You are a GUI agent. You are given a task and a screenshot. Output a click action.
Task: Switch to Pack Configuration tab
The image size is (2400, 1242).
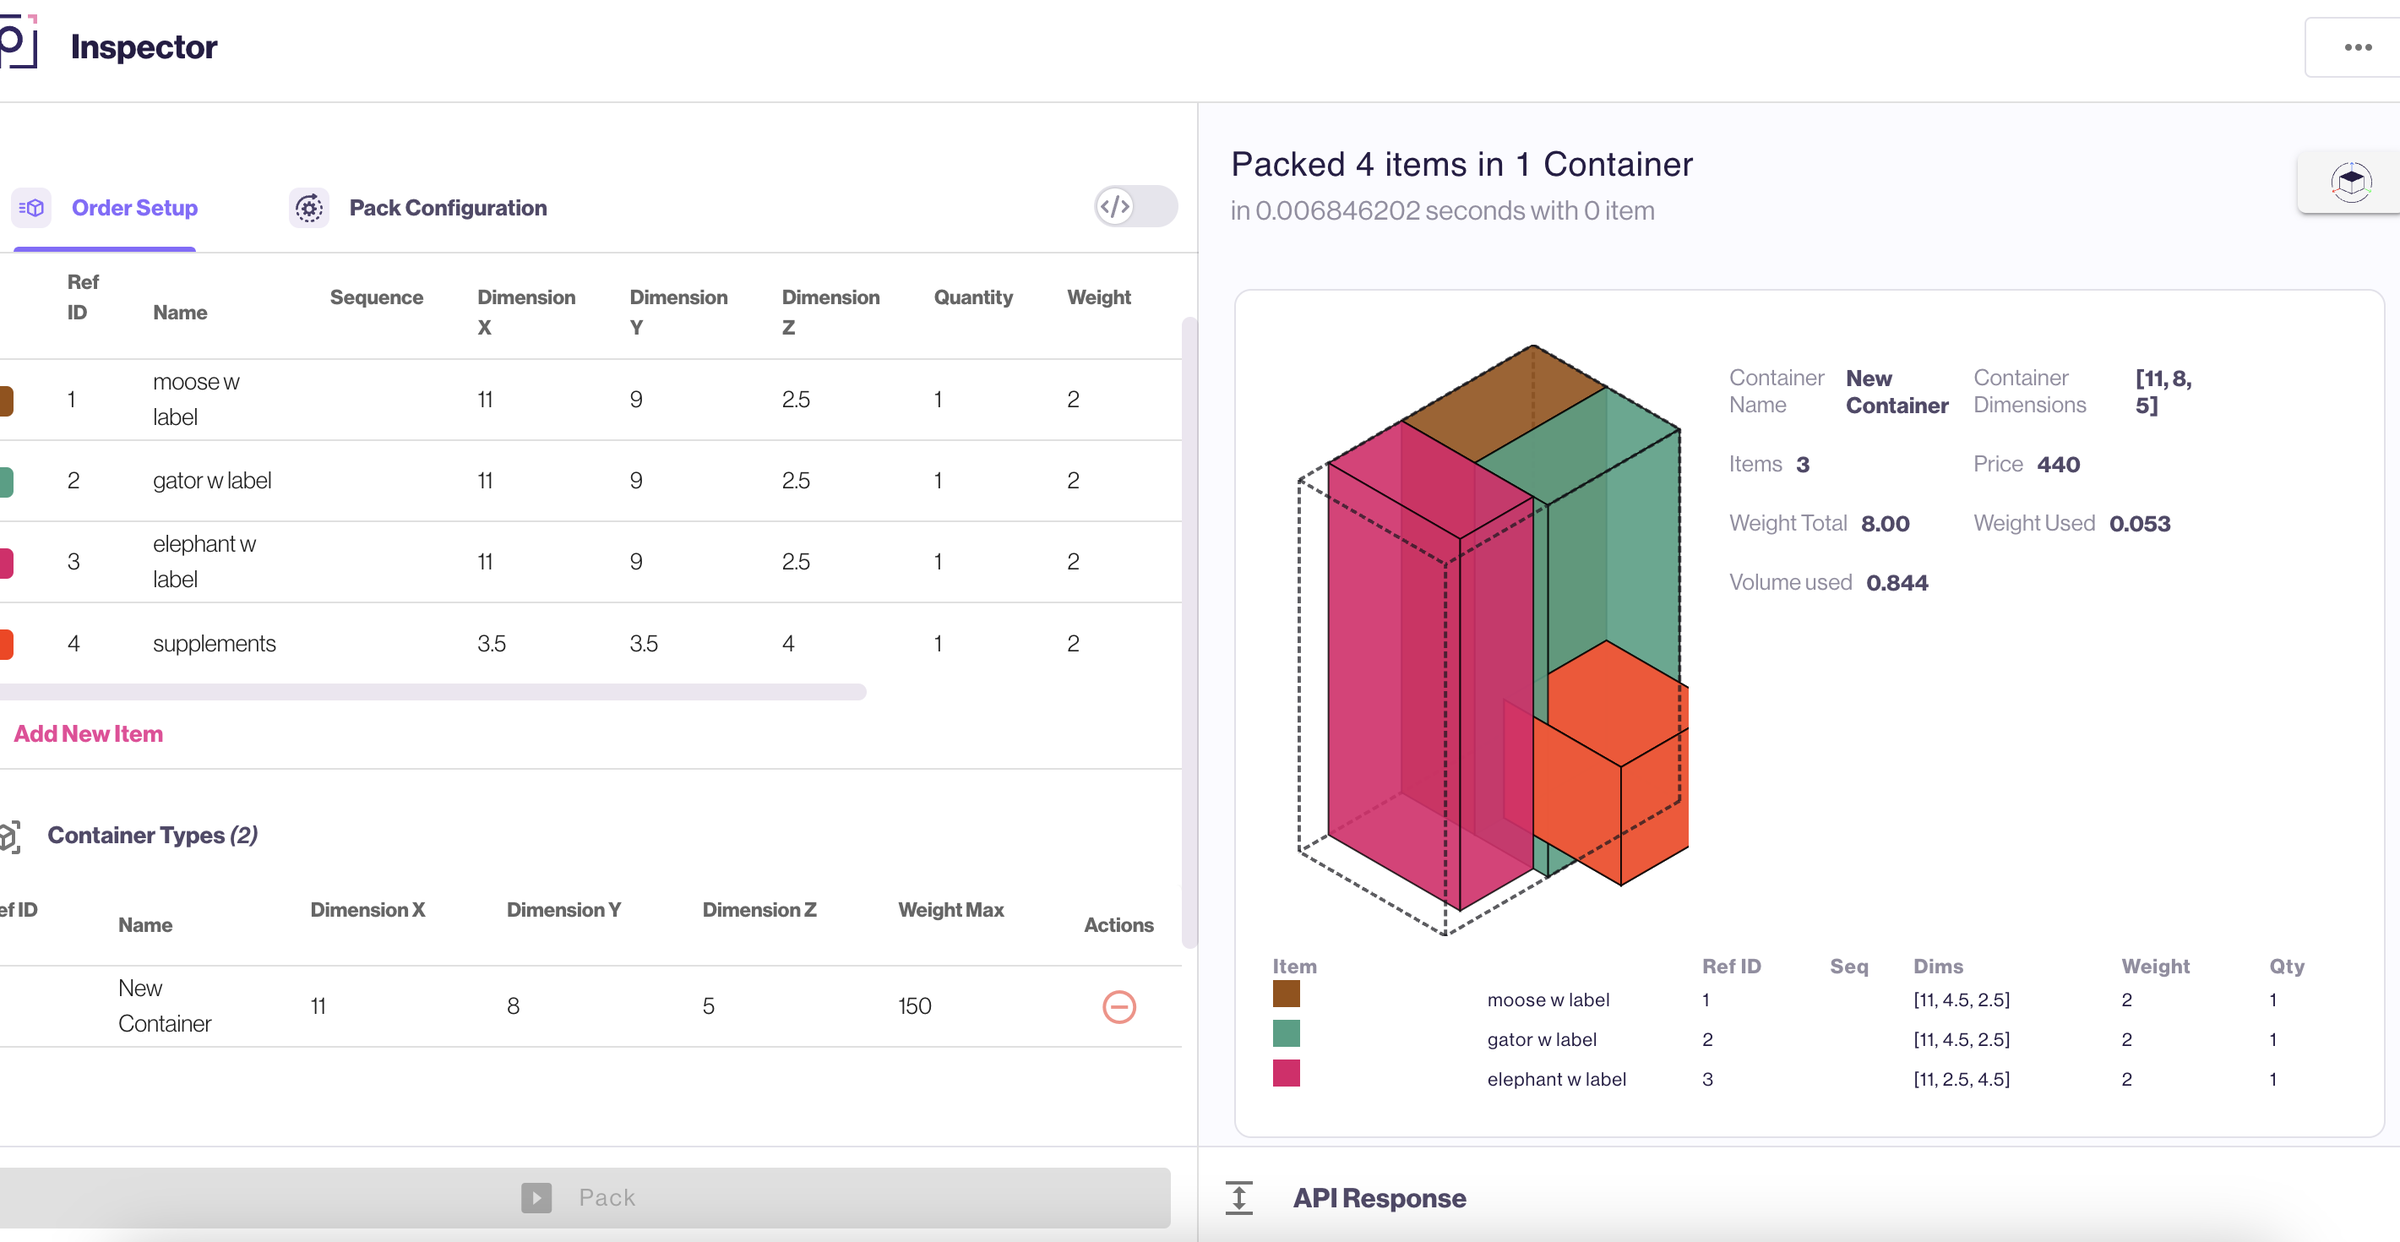[x=418, y=208]
